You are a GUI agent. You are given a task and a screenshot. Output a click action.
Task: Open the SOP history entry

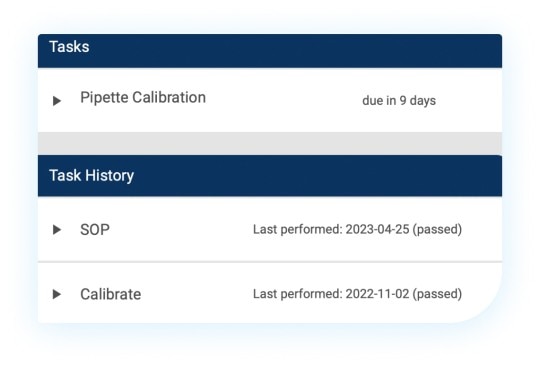[x=95, y=230]
